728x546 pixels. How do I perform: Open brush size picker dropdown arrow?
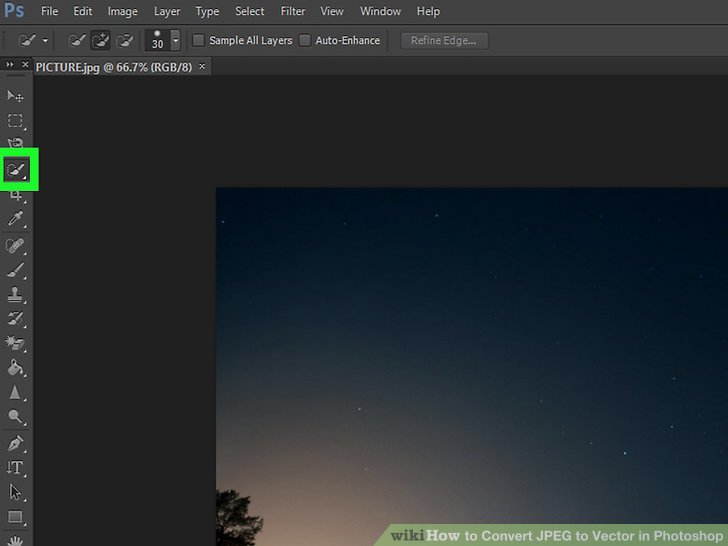tap(176, 40)
